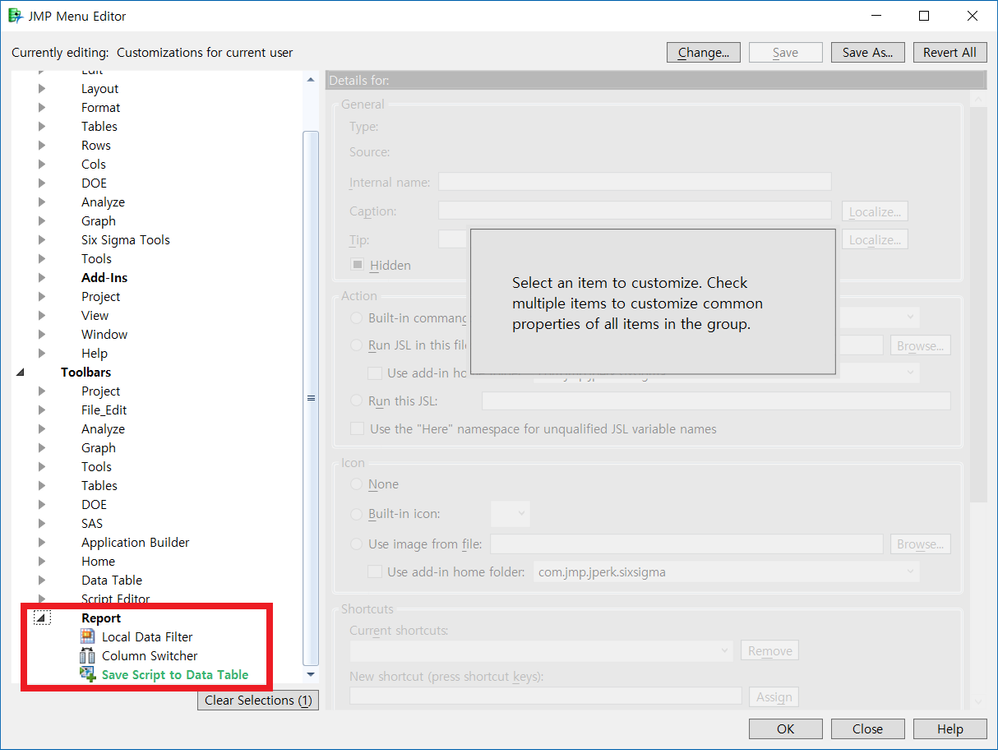Select the DOE toolbar tree item

point(94,504)
